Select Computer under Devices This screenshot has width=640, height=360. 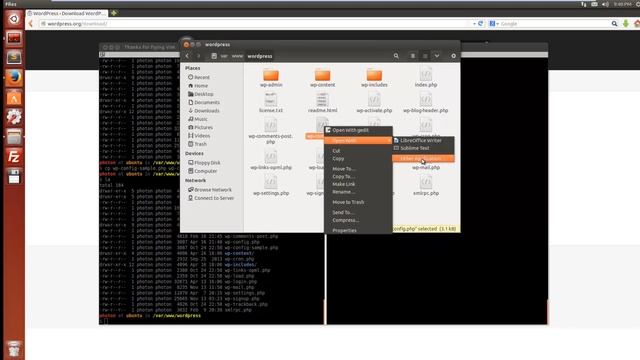click(202, 171)
